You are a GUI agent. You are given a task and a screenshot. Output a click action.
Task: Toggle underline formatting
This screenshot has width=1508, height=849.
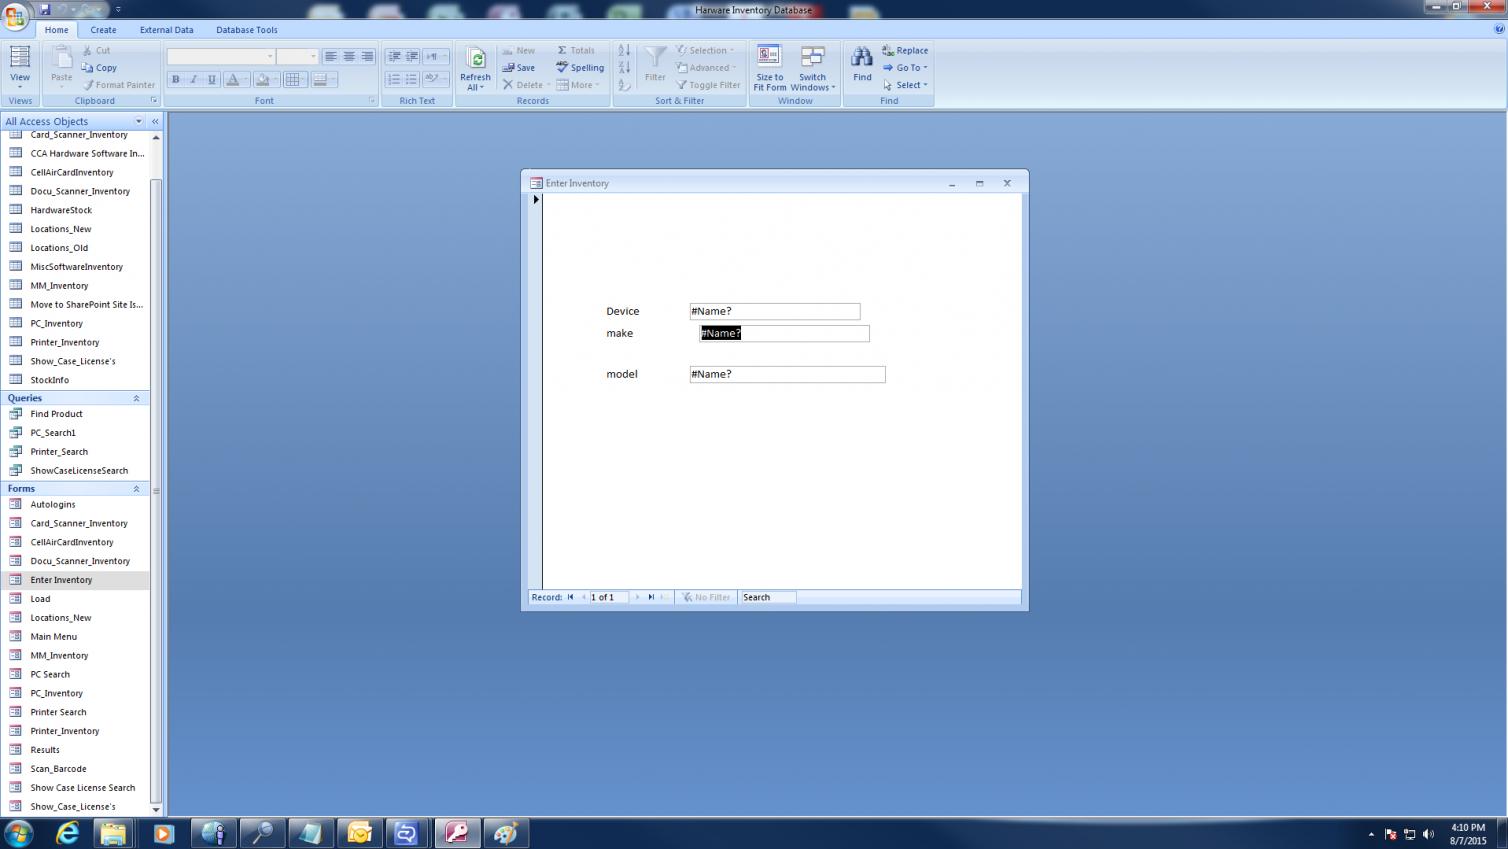[212, 80]
